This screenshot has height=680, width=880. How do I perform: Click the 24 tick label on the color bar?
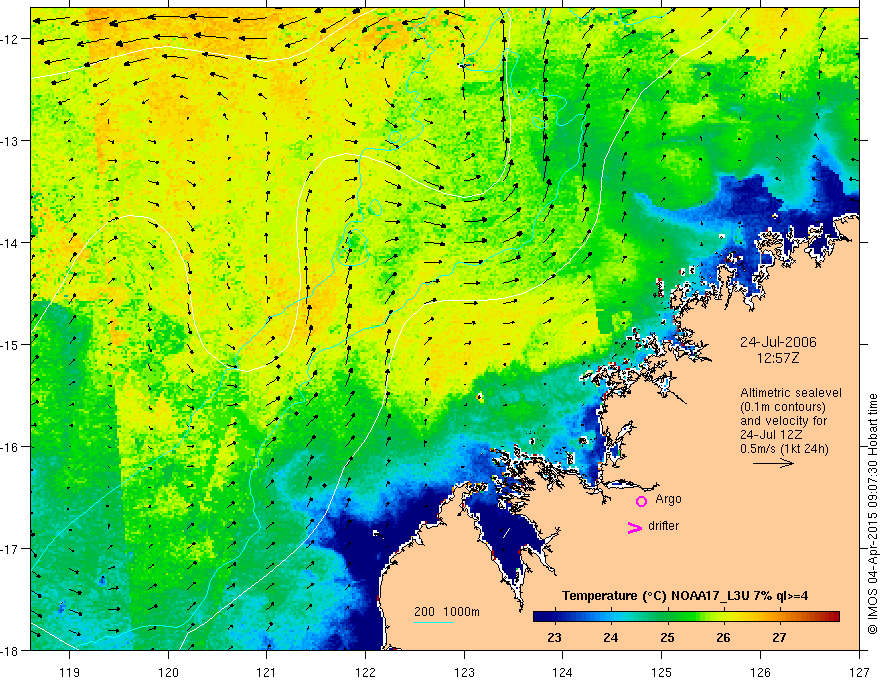click(611, 637)
